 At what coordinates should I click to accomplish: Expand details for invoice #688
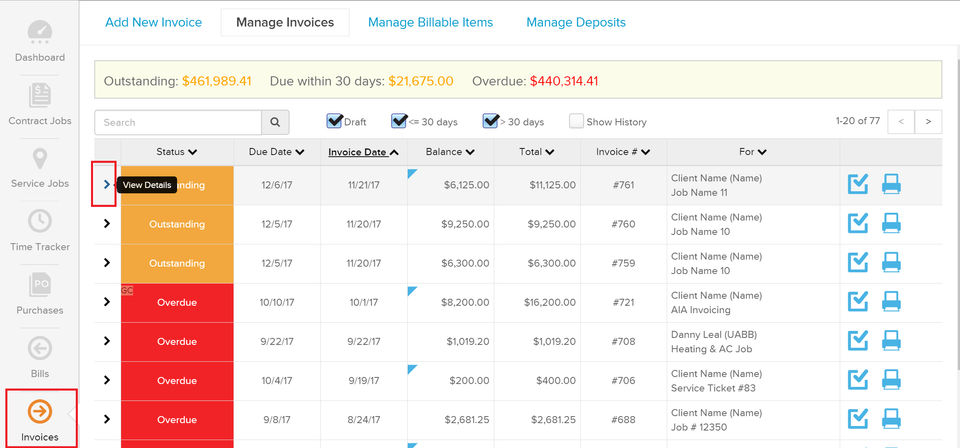pyautogui.click(x=107, y=419)
